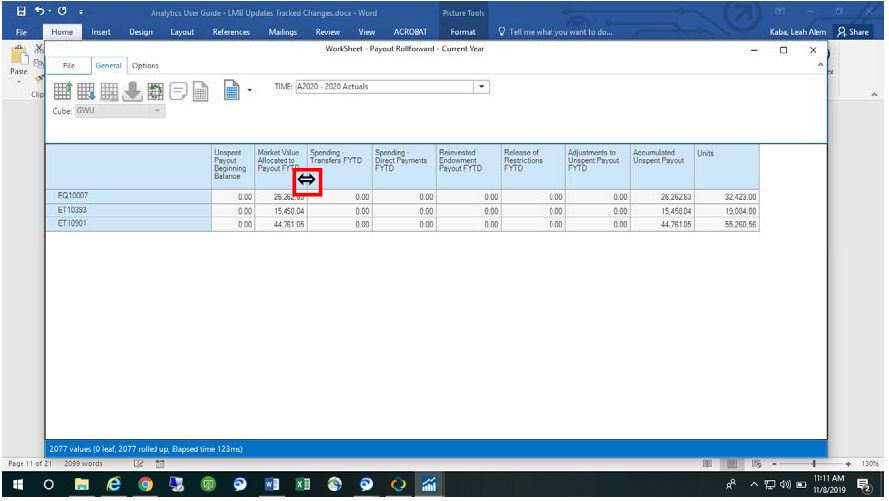The image size is (889, 501).
Task: Save the Word document via Quick Access icon
Action: 21,11
